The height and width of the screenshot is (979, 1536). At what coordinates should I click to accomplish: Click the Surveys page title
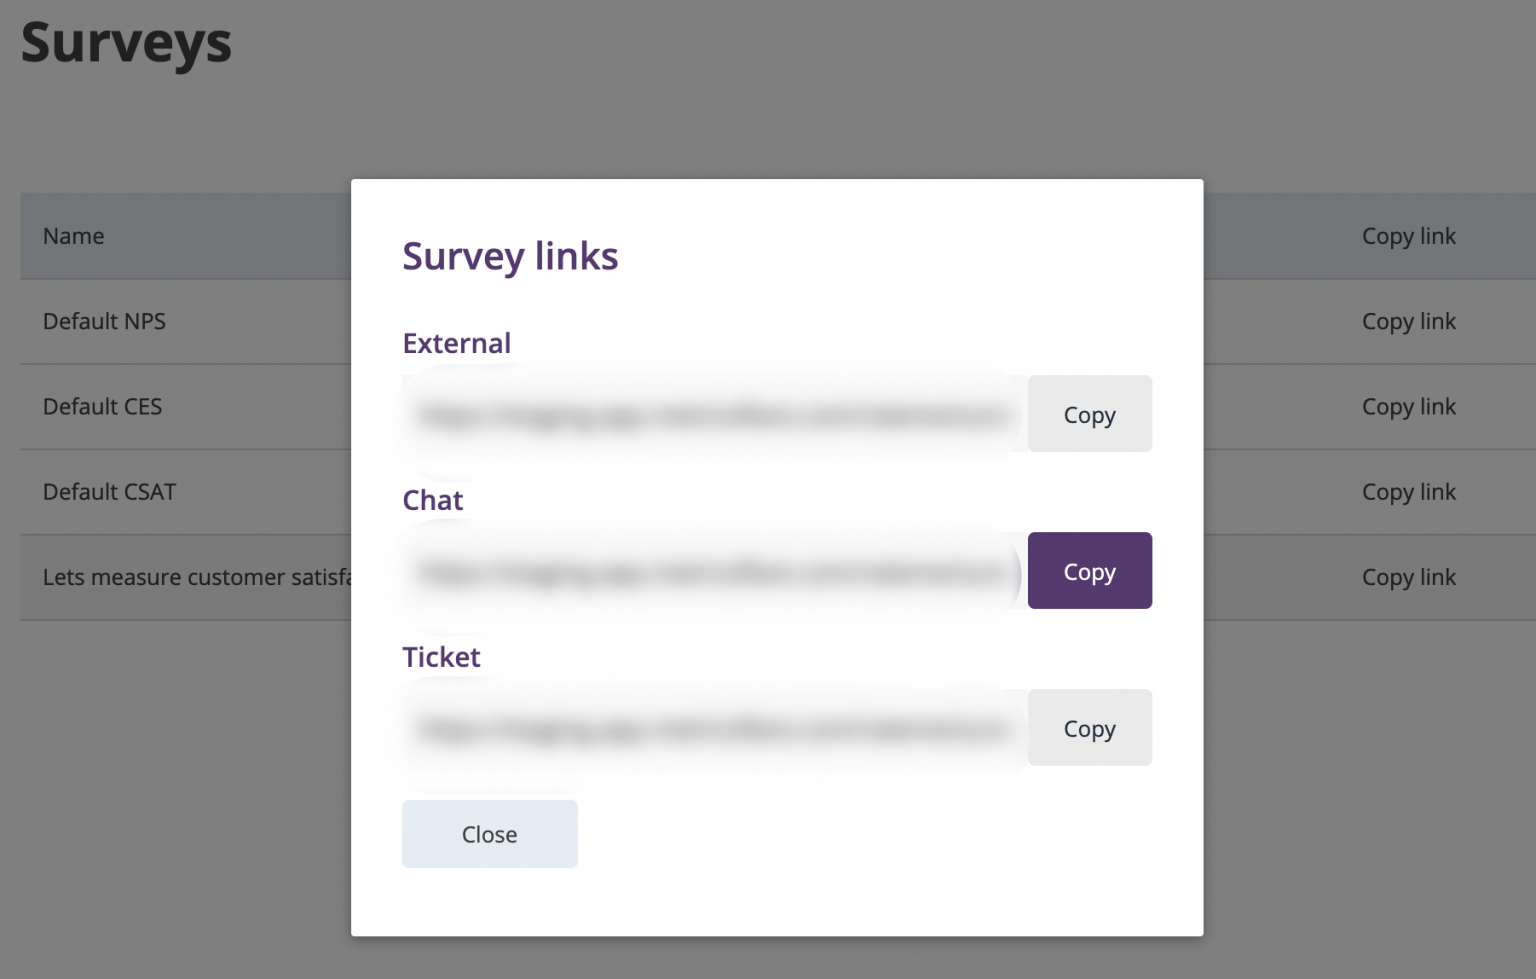(125, 42)
